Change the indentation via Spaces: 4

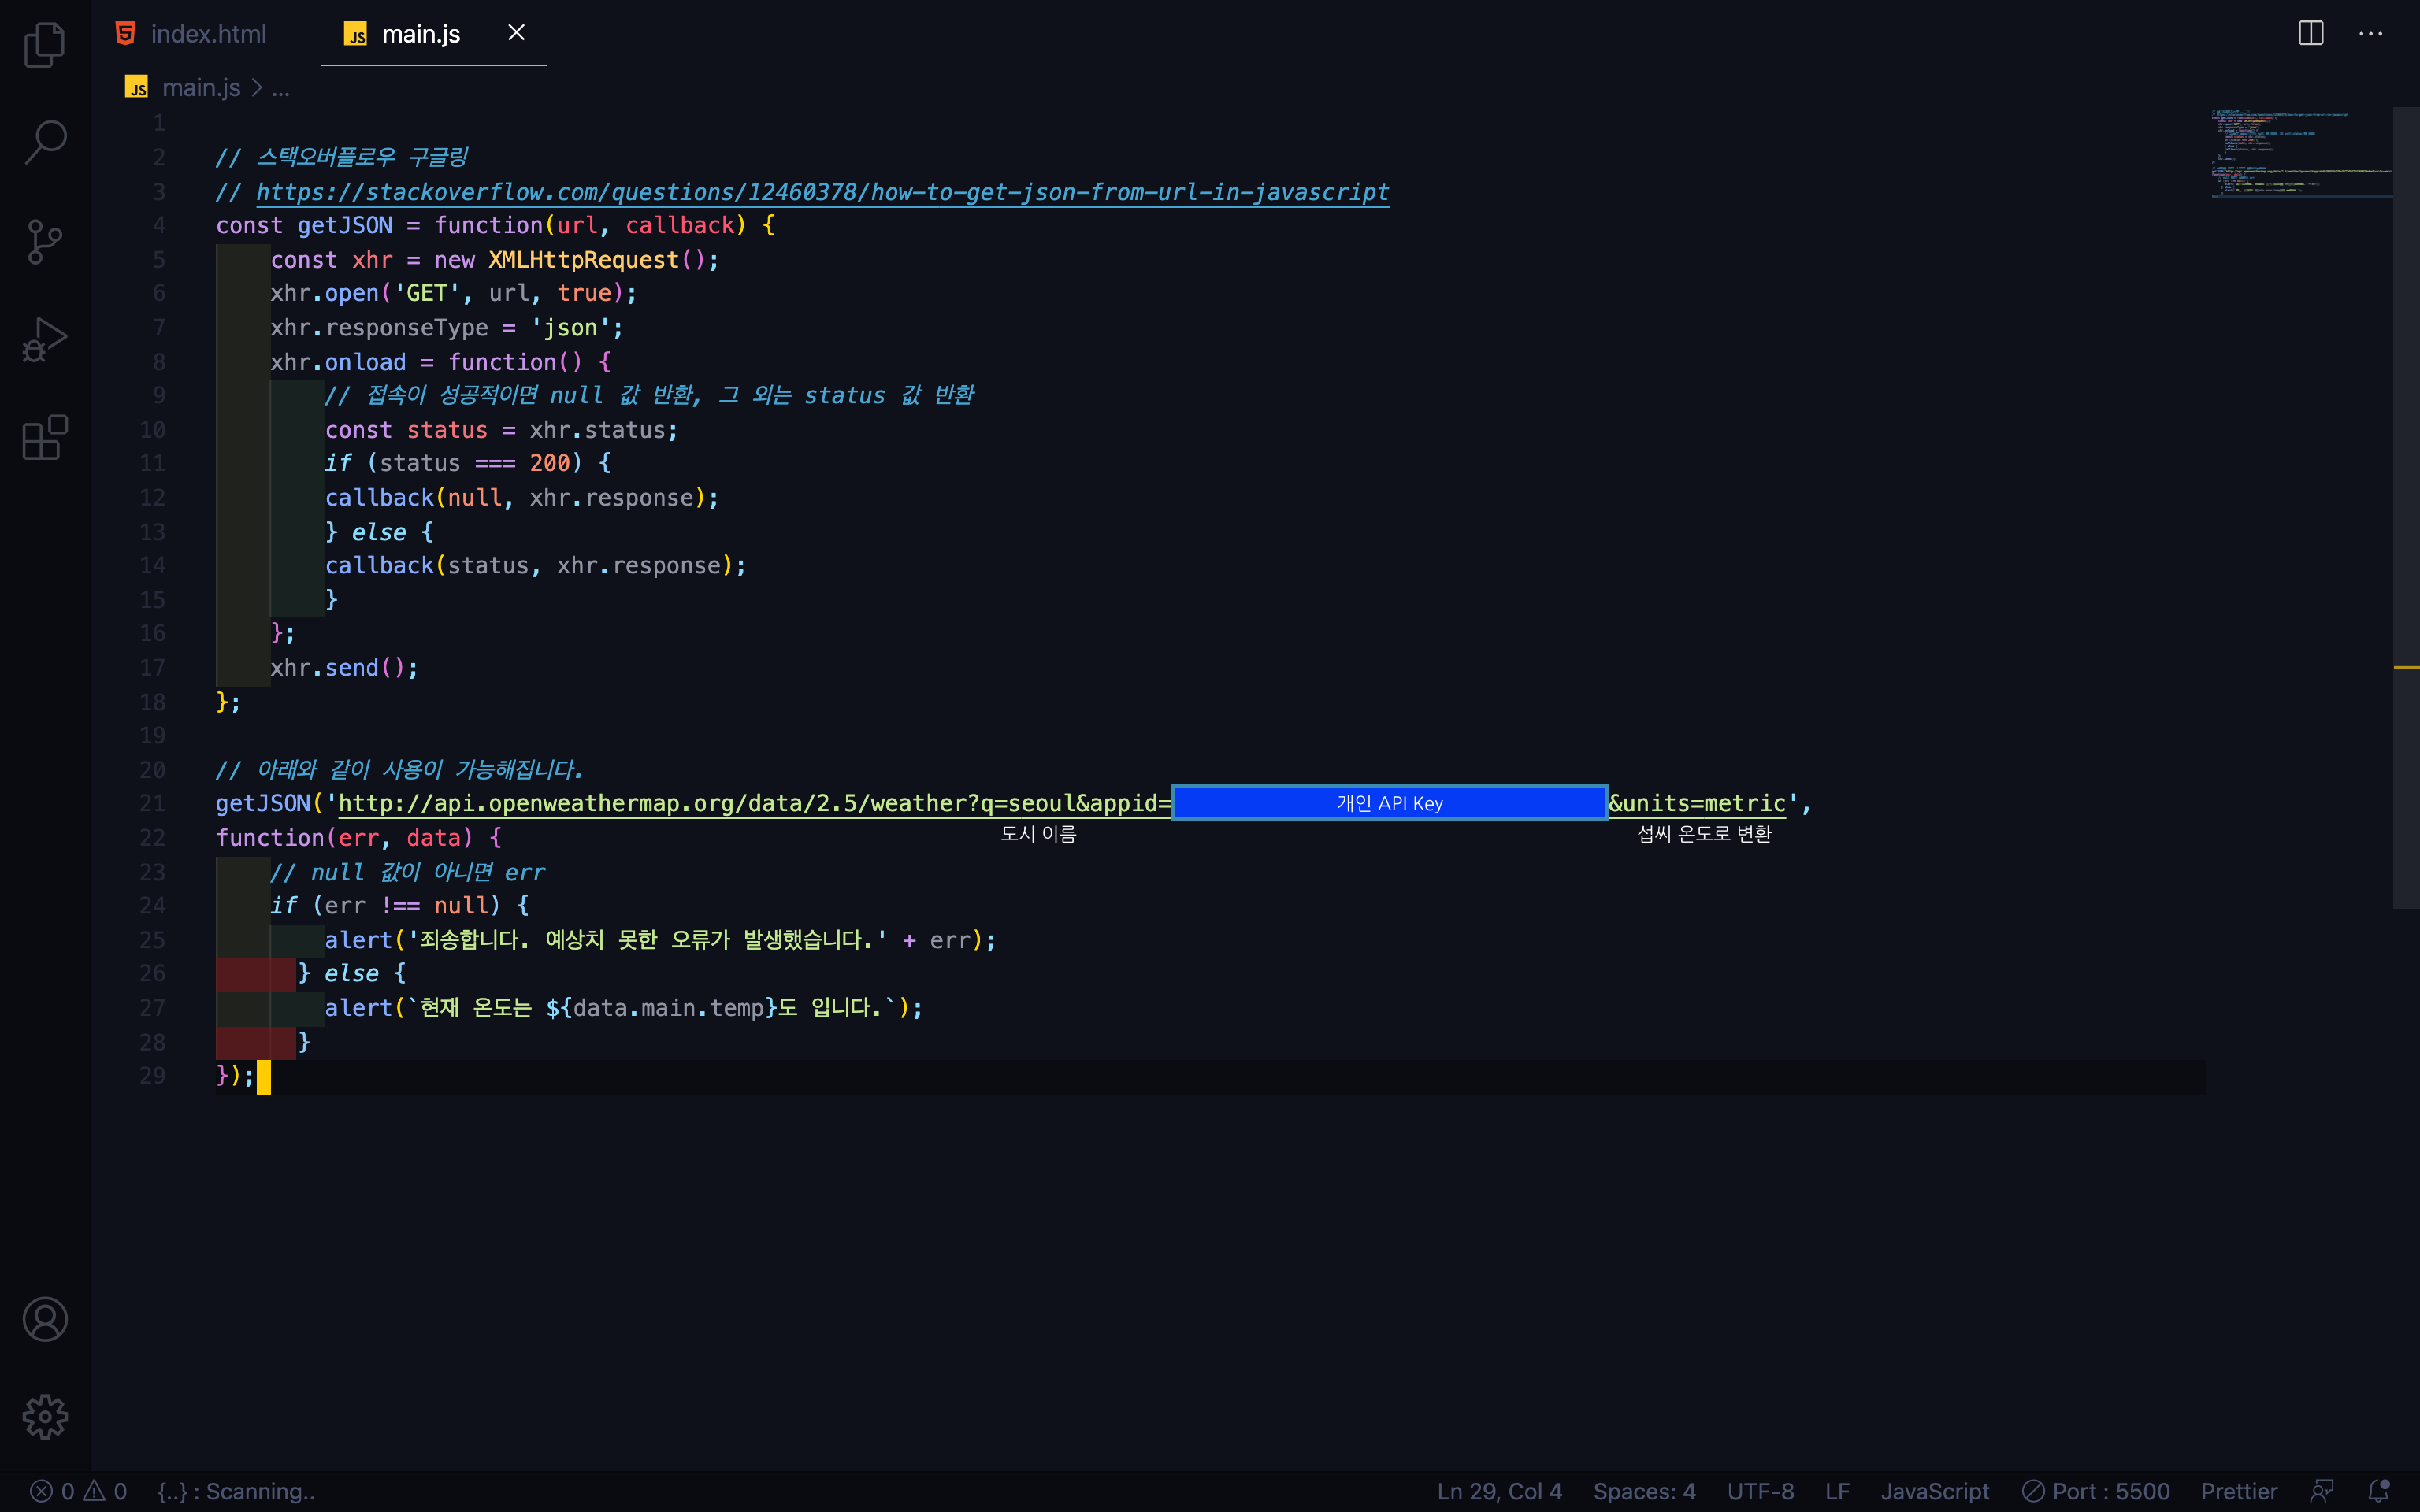coord(1643,1491)
